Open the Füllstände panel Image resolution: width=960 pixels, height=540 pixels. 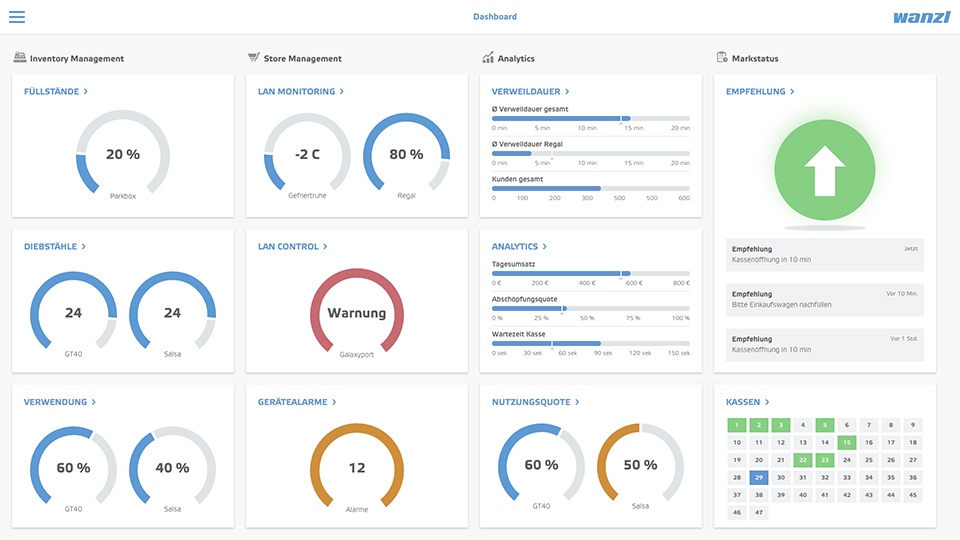(x=56, y=91)
